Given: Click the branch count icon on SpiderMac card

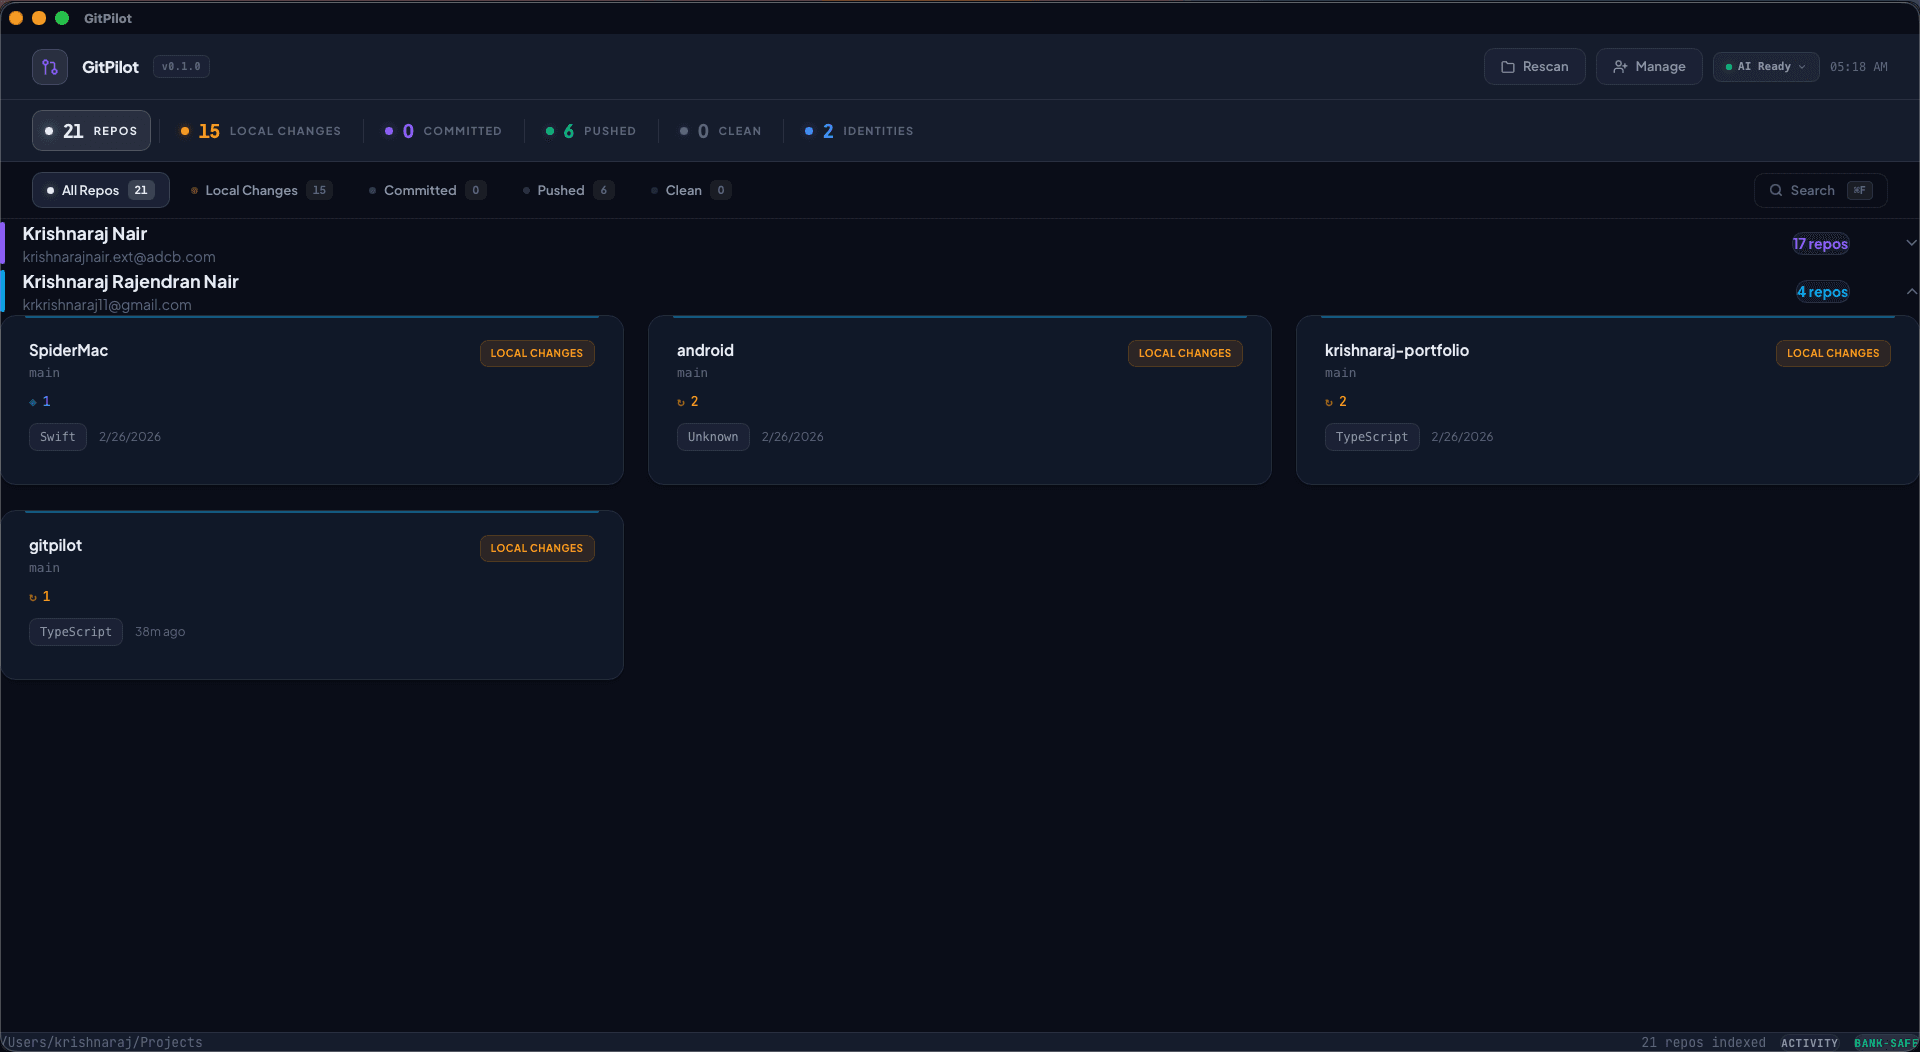Looking at the screenshot, I should [33, 402].
